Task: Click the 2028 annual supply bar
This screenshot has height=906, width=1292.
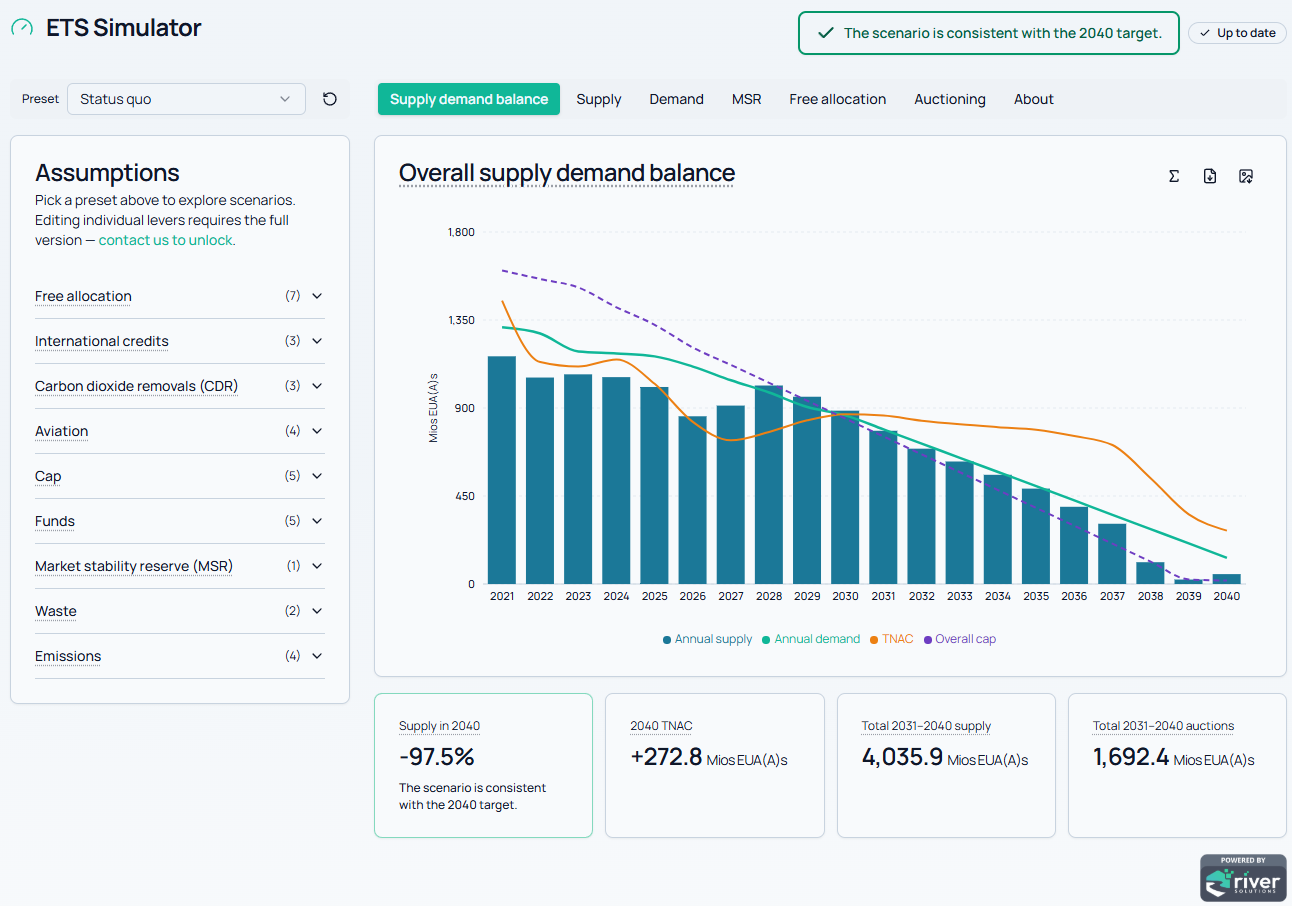Action: point(769,484)
